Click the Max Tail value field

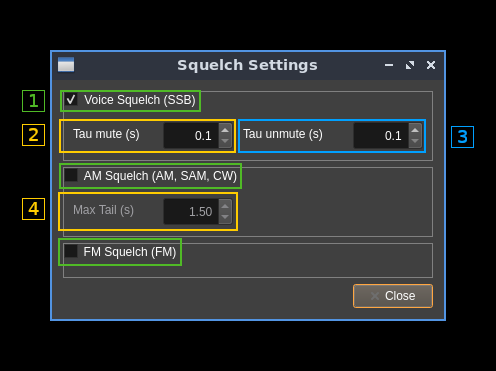pyautogui.click(x=191, y=211)
